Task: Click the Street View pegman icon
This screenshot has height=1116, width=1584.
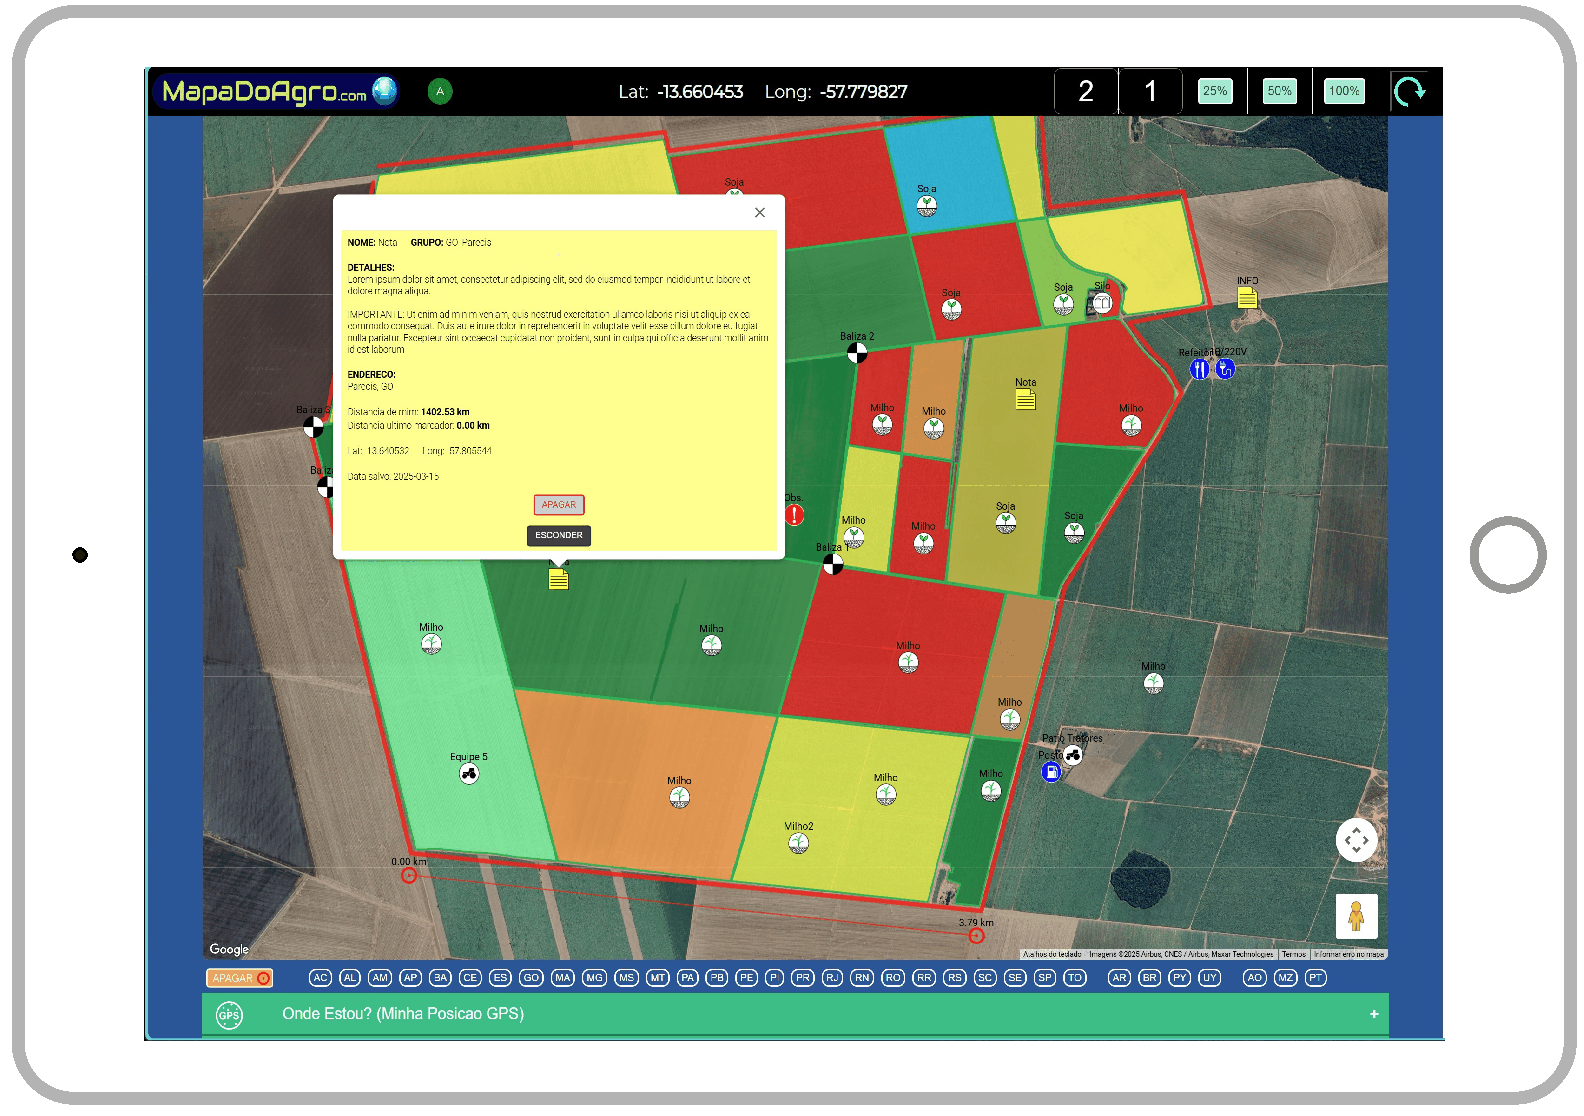Action: pos(1356,915)
